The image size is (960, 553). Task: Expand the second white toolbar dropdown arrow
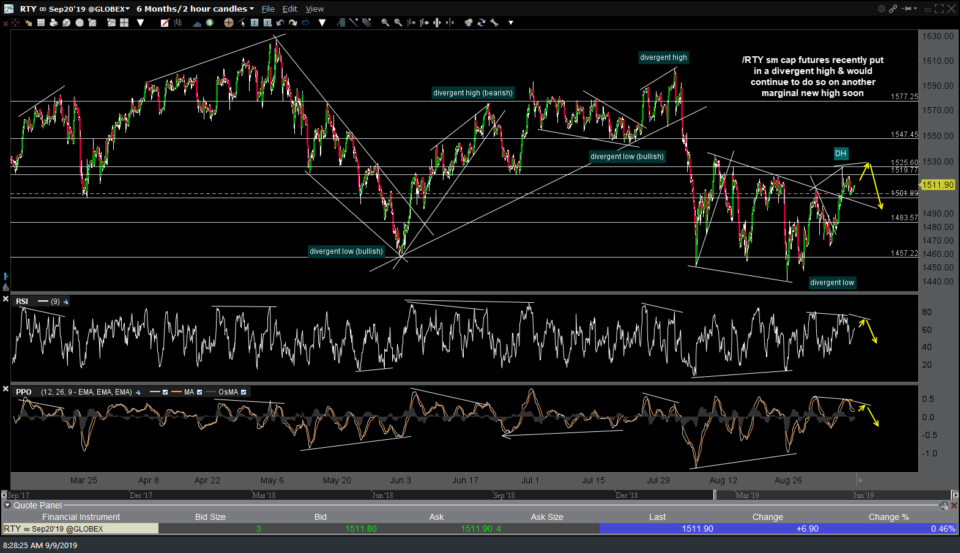322,23
